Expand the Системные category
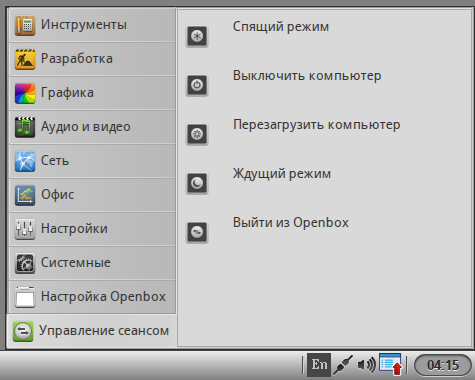475x380 pixels. (x=92, y=263)
